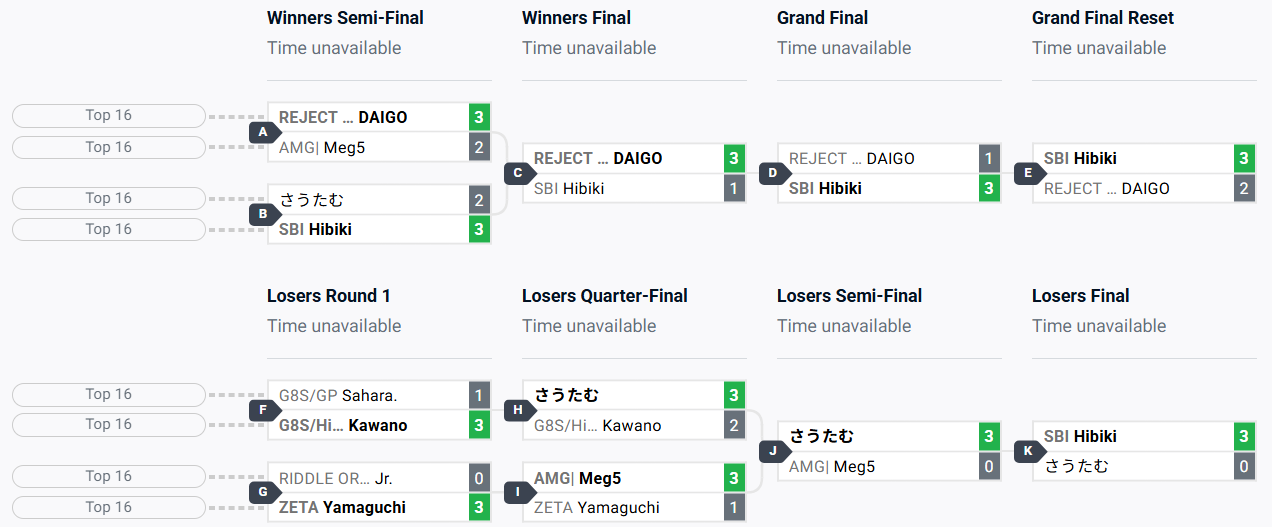
Task: Open match H badge in Losers Quarter-Final
Action: 518,410
